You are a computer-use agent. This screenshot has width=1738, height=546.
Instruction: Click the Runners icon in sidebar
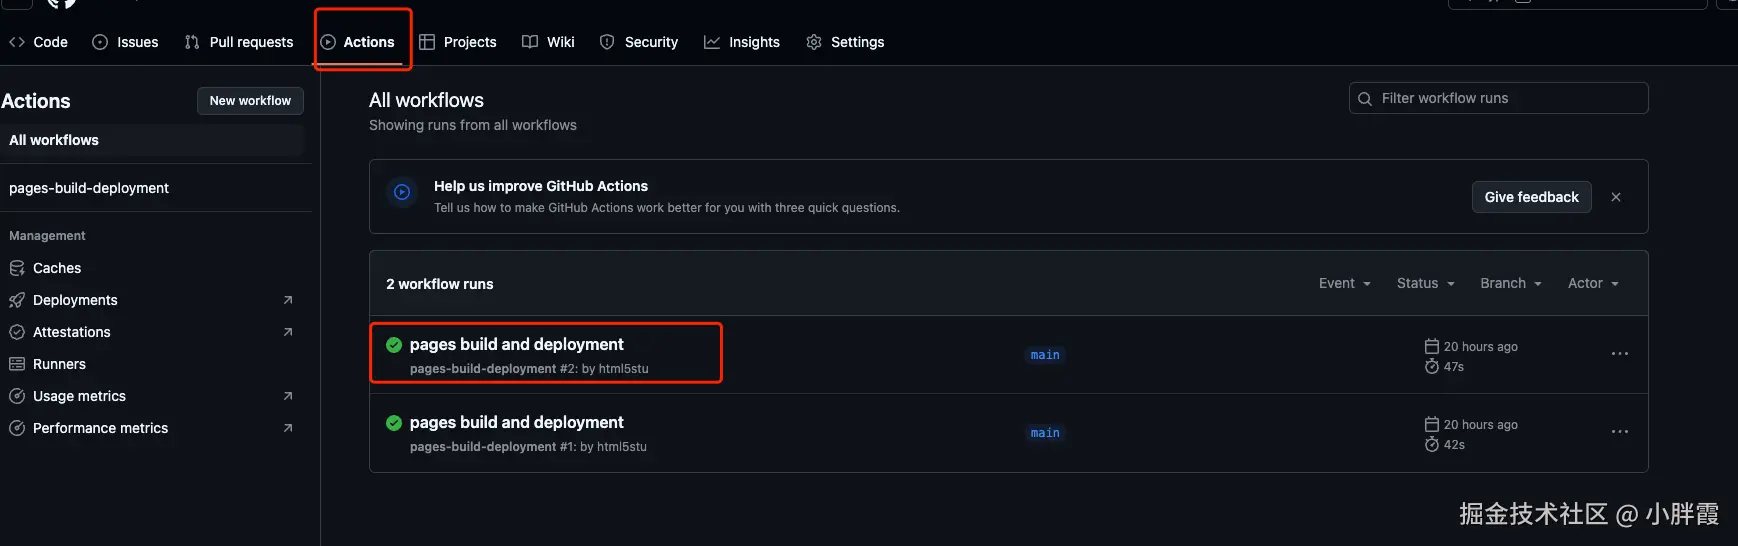[17, 364]
